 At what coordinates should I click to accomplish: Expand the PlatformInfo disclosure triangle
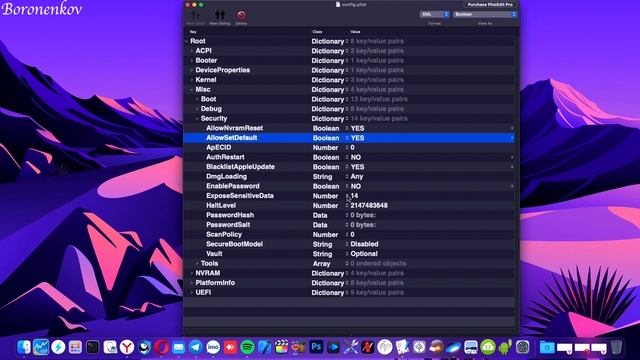[x=192, y=283]
